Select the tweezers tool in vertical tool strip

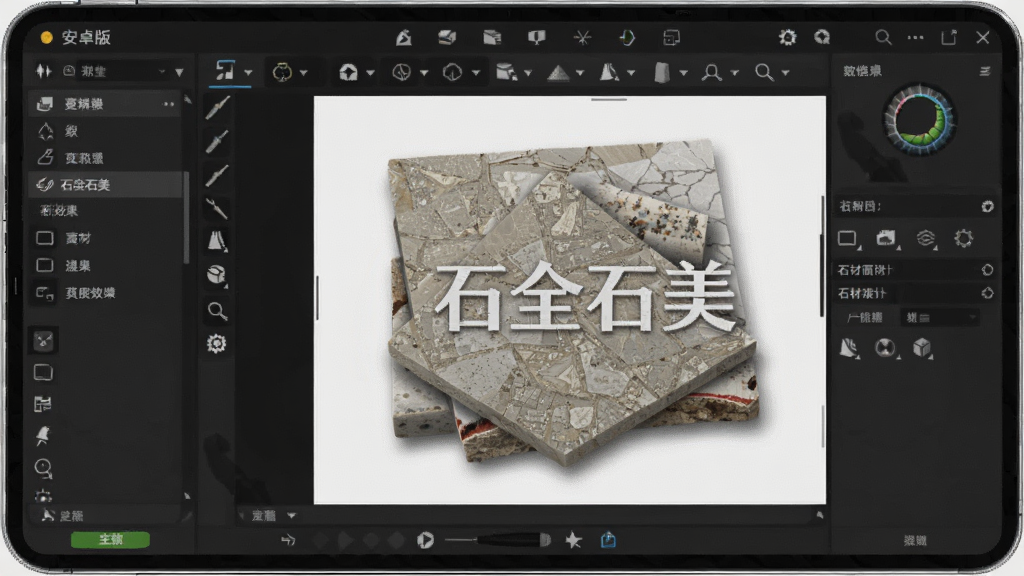216,208
